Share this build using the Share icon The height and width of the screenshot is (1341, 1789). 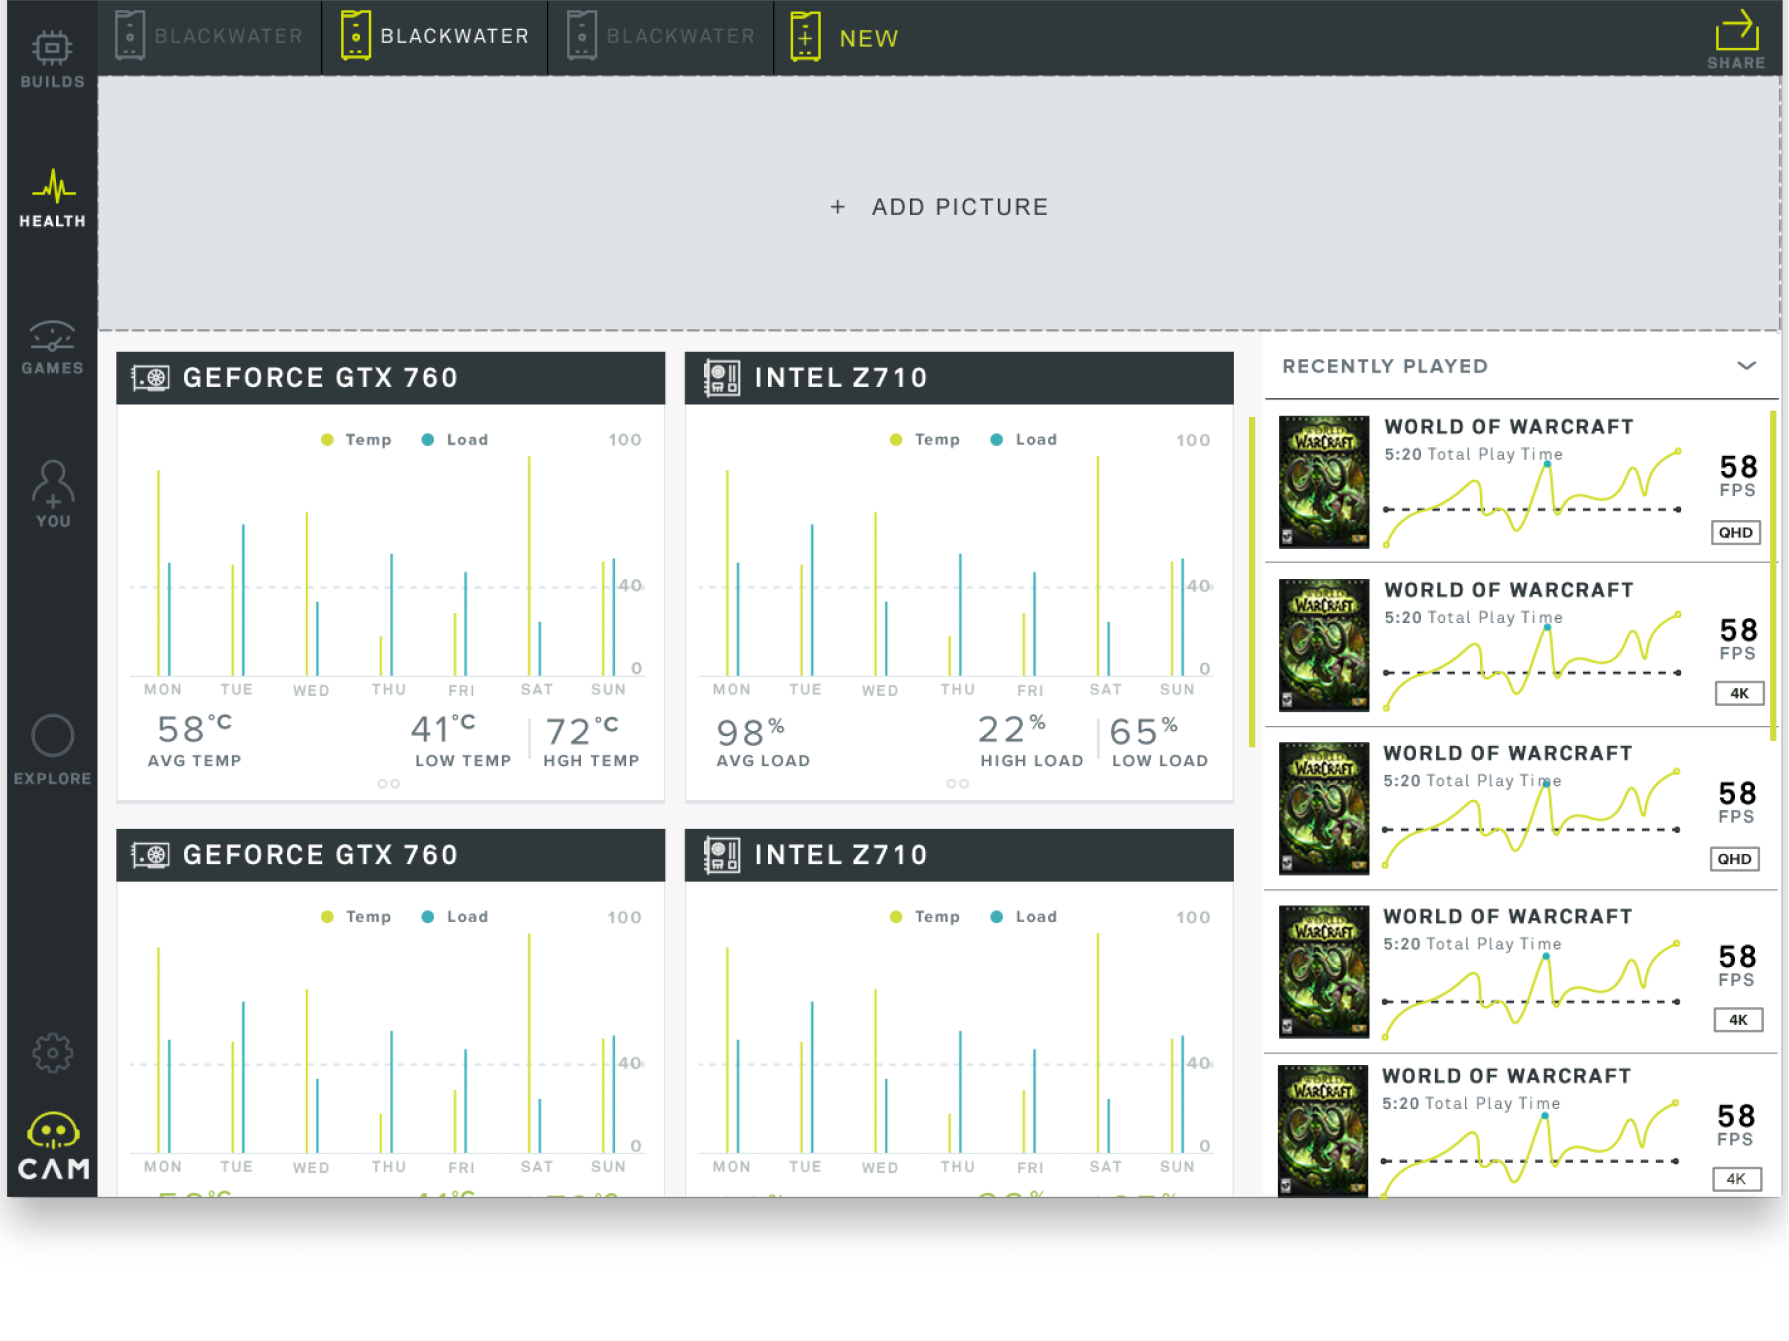1736,39
